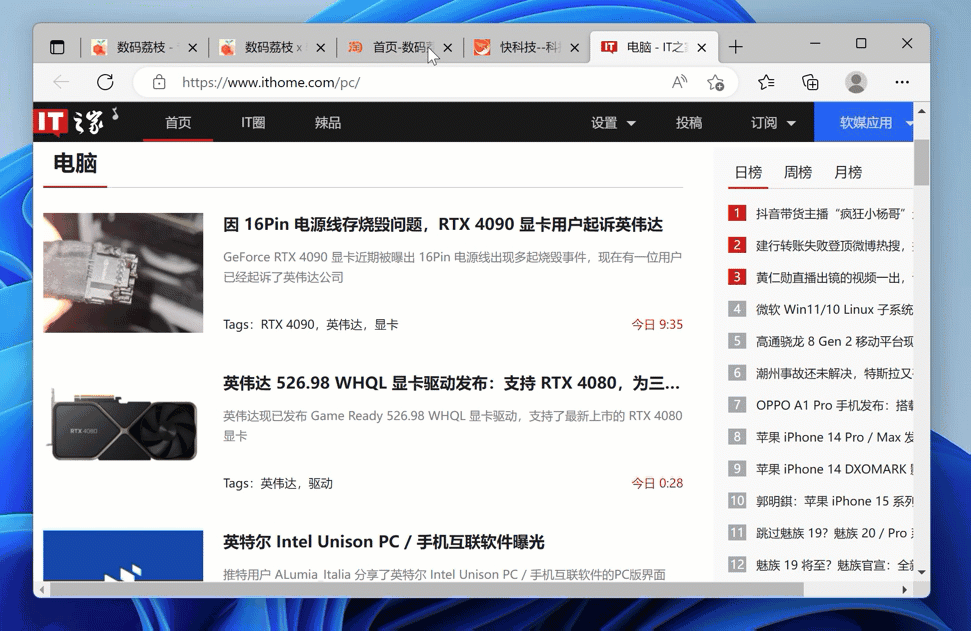Select the 周榜 ranking tab
The width and height of the screenshot is (971, 631).
tap(798, 172)
